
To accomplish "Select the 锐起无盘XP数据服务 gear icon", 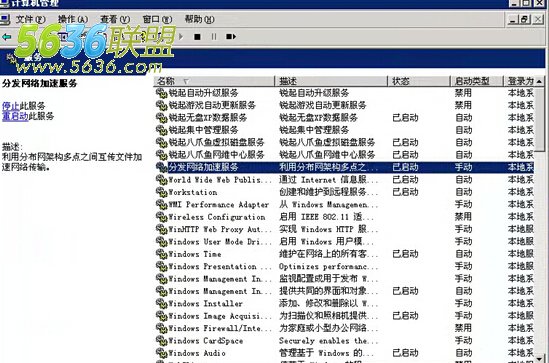I will click(161, 118).
